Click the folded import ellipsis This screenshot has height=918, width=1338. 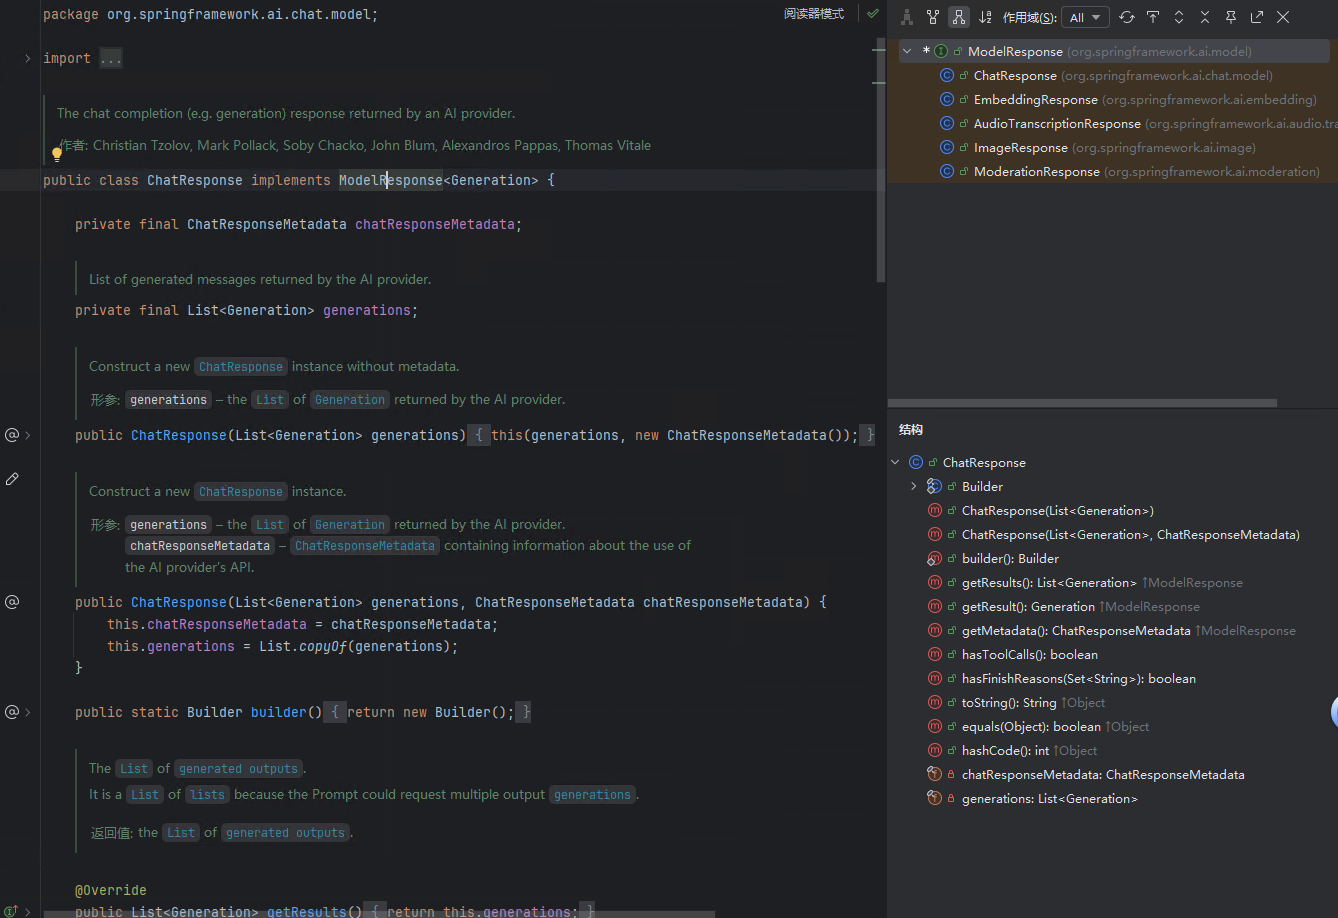pyautogui.click(x=110, y=59)
